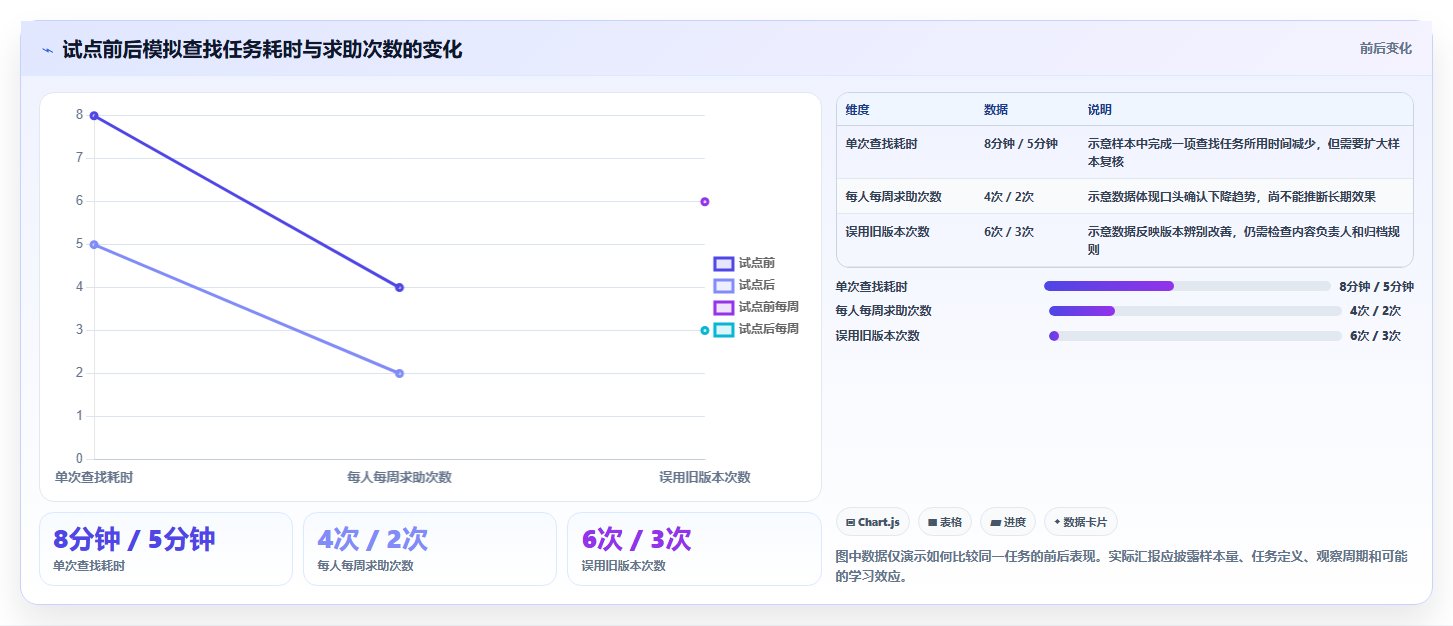Click description 示意样本中完成一项查找任务
This screenshot has height=626, width=1453.
pos(1244,153)
